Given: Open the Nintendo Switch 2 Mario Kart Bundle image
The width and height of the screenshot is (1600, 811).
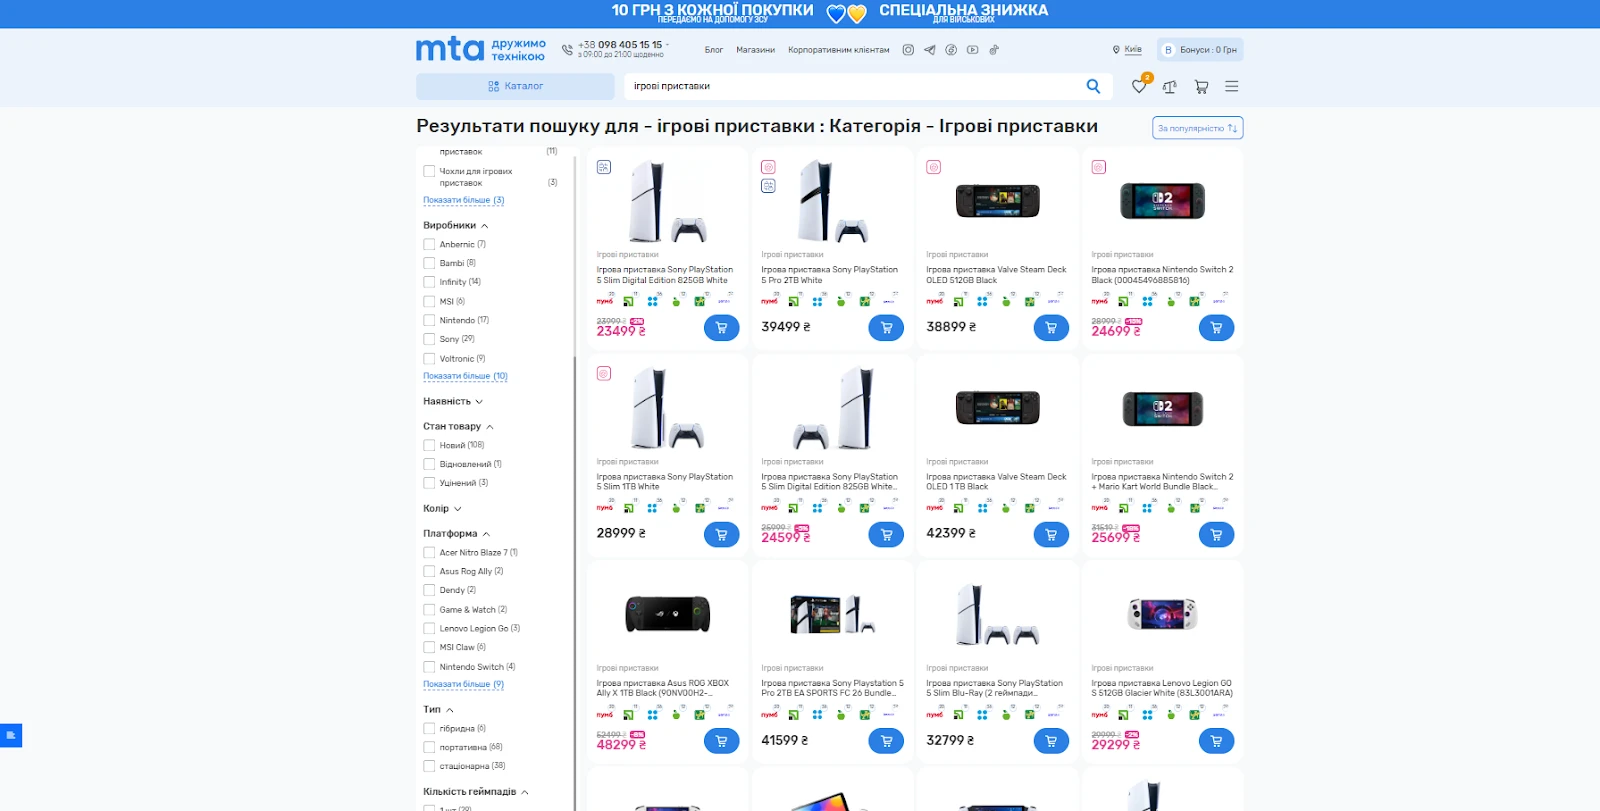Looking at the screenshot, I should 1162,408.
